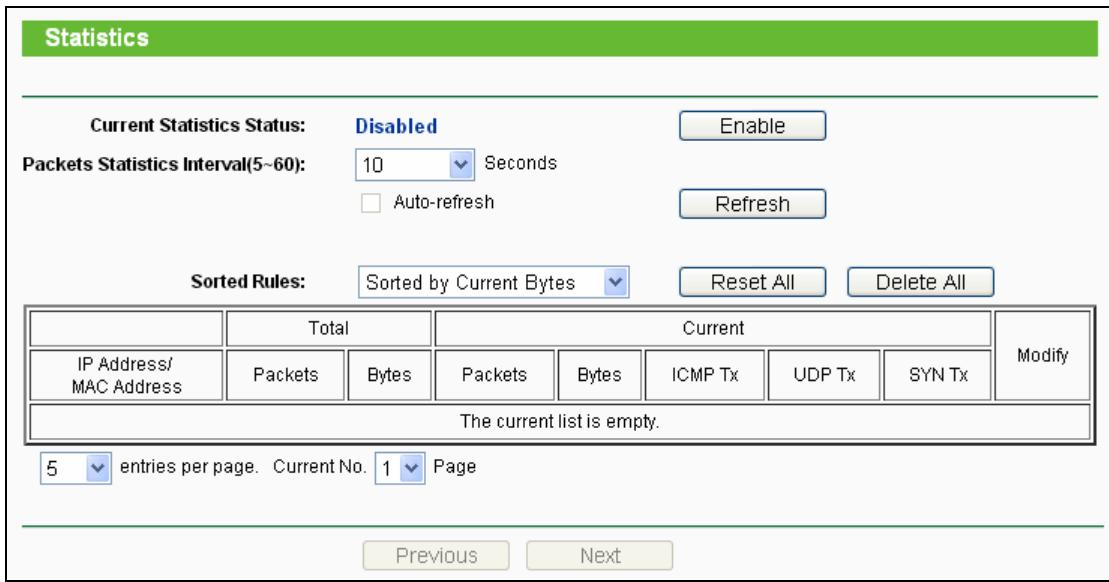Image resolution: width=1109 pixels, height=582 pixels.
Task: Click the Packets header under Total
Action: pyautogui.click(x=286, y=375)
